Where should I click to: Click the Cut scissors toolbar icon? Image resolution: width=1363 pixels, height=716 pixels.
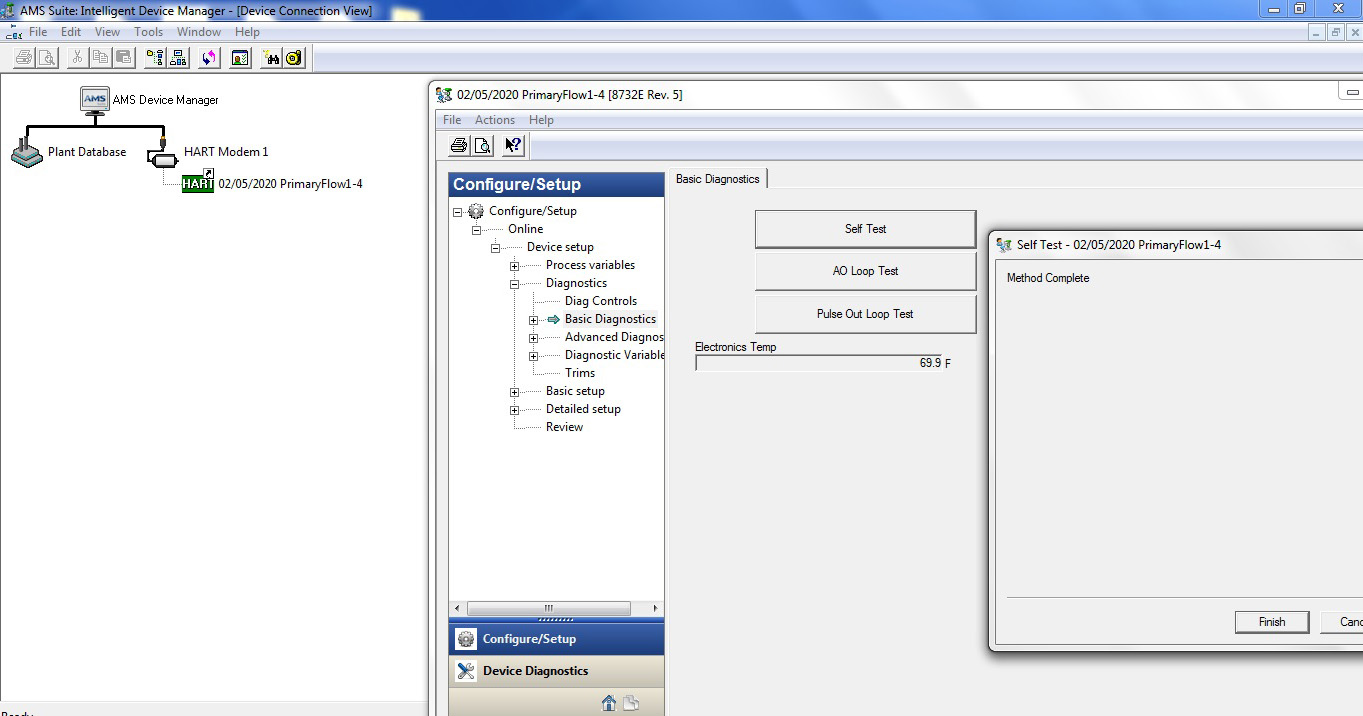click(x=77, y=58)
